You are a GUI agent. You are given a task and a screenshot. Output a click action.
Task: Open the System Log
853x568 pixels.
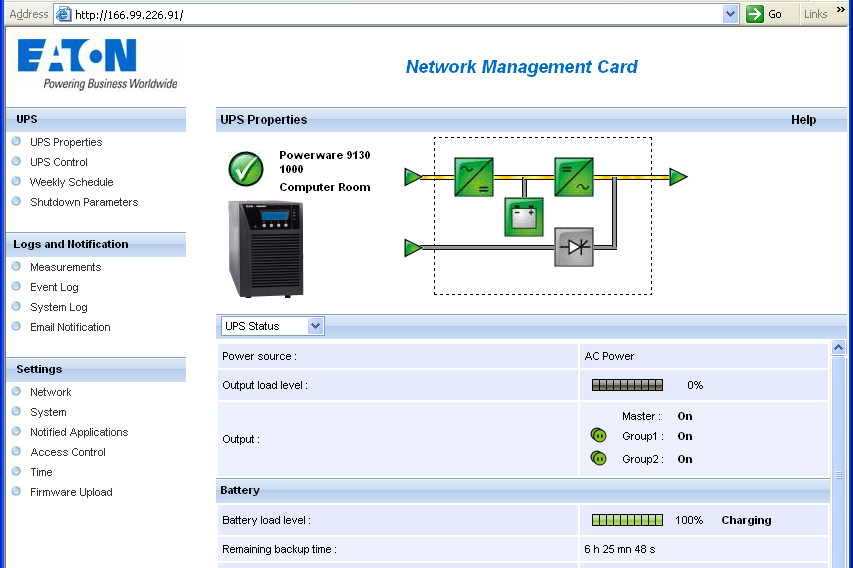(x=58, y=307)
